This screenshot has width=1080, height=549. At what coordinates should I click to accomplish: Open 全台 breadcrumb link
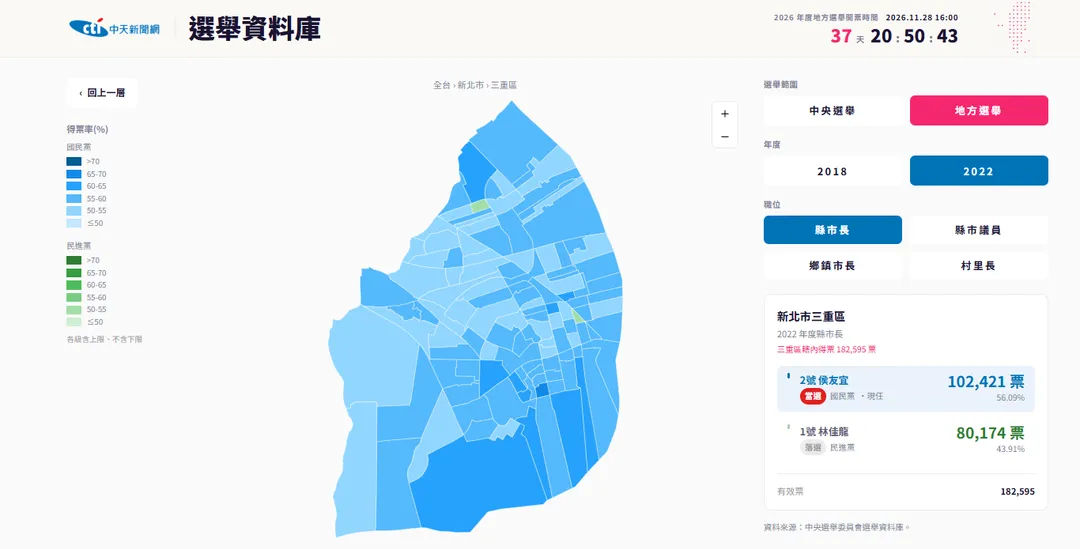442,85
